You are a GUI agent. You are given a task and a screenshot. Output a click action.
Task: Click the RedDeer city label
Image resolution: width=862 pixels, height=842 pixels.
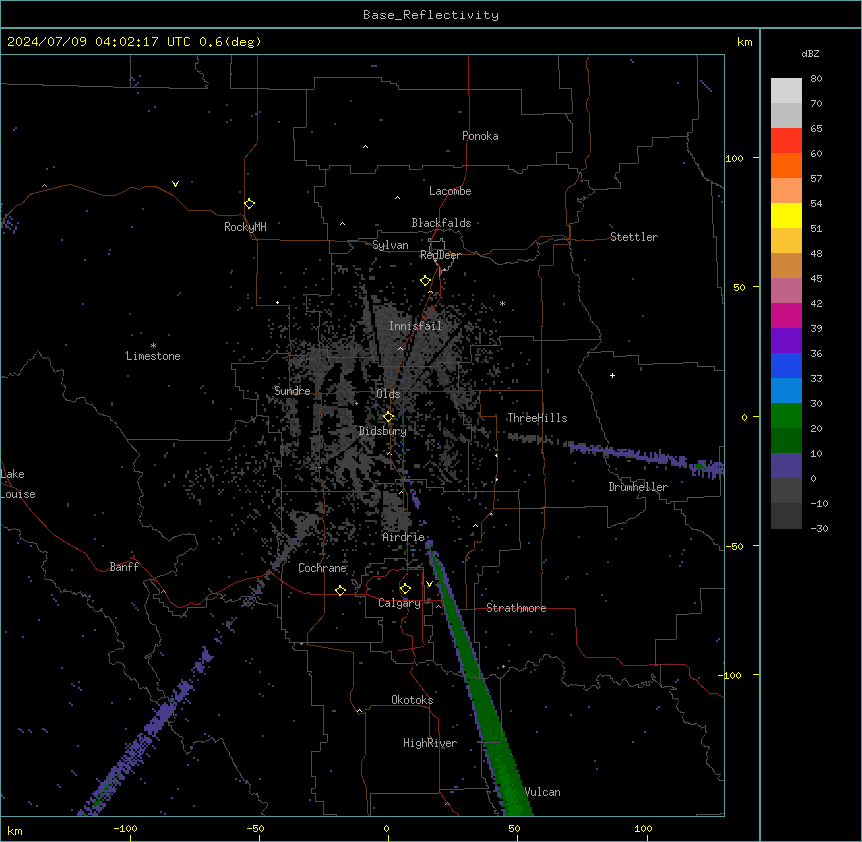click(440, 255)
